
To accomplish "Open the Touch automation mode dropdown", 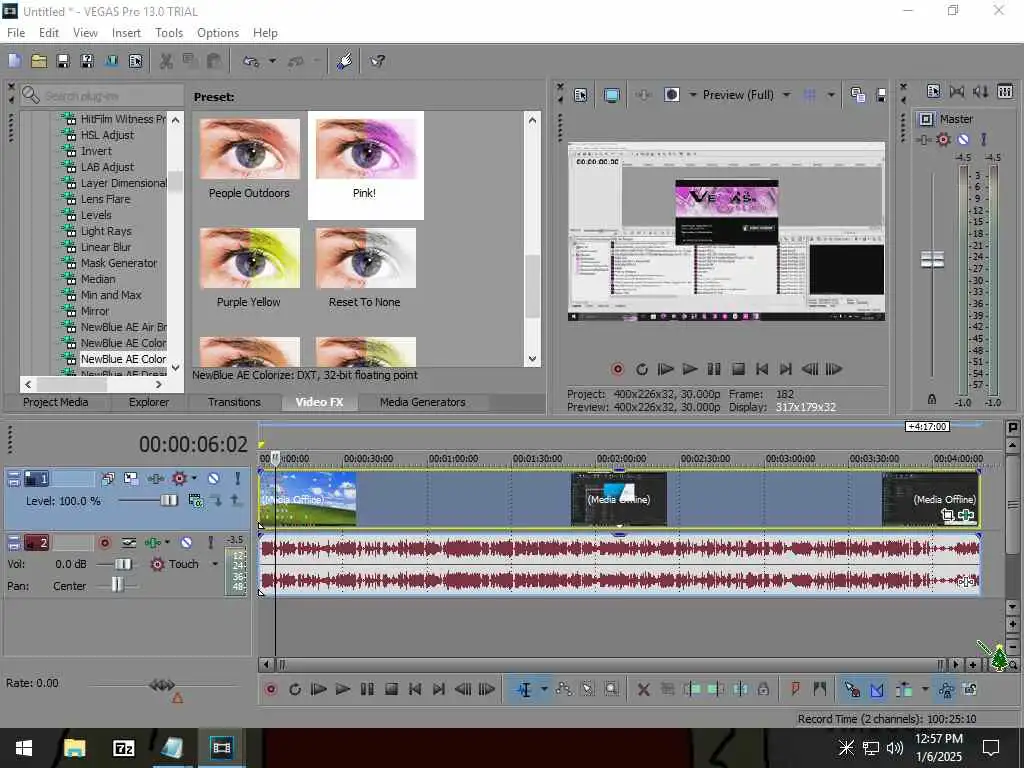I will pyautogui.click(x=215, y=564).
